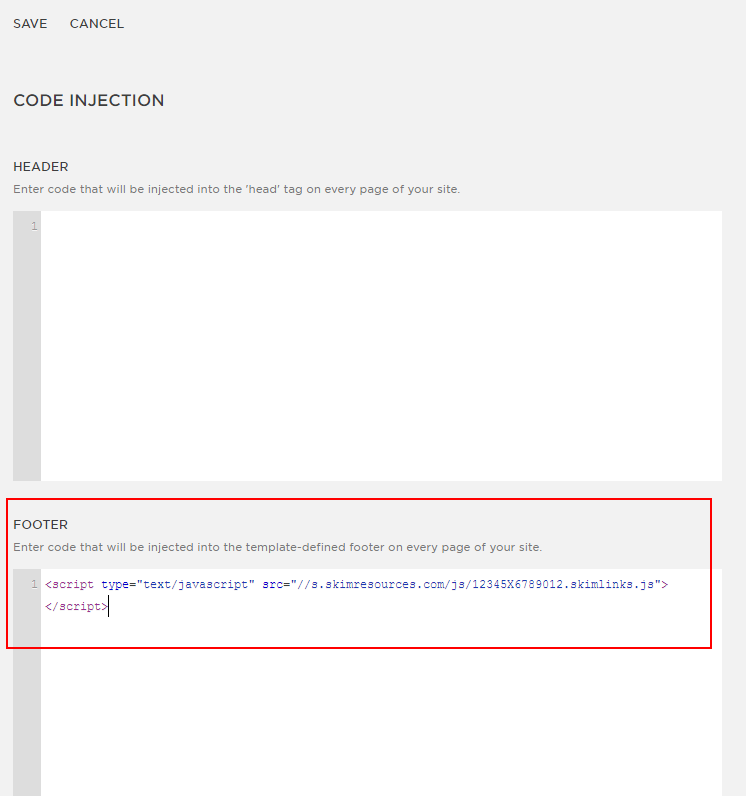746x796 pixels.
Task: Click the CANCEL button
Action: [96, 24]
